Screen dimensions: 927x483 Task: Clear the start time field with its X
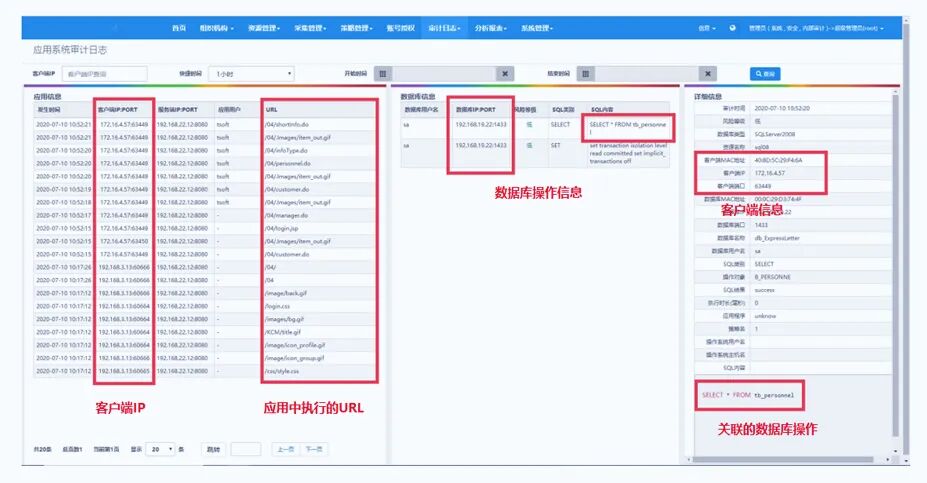tap(505, 74)
